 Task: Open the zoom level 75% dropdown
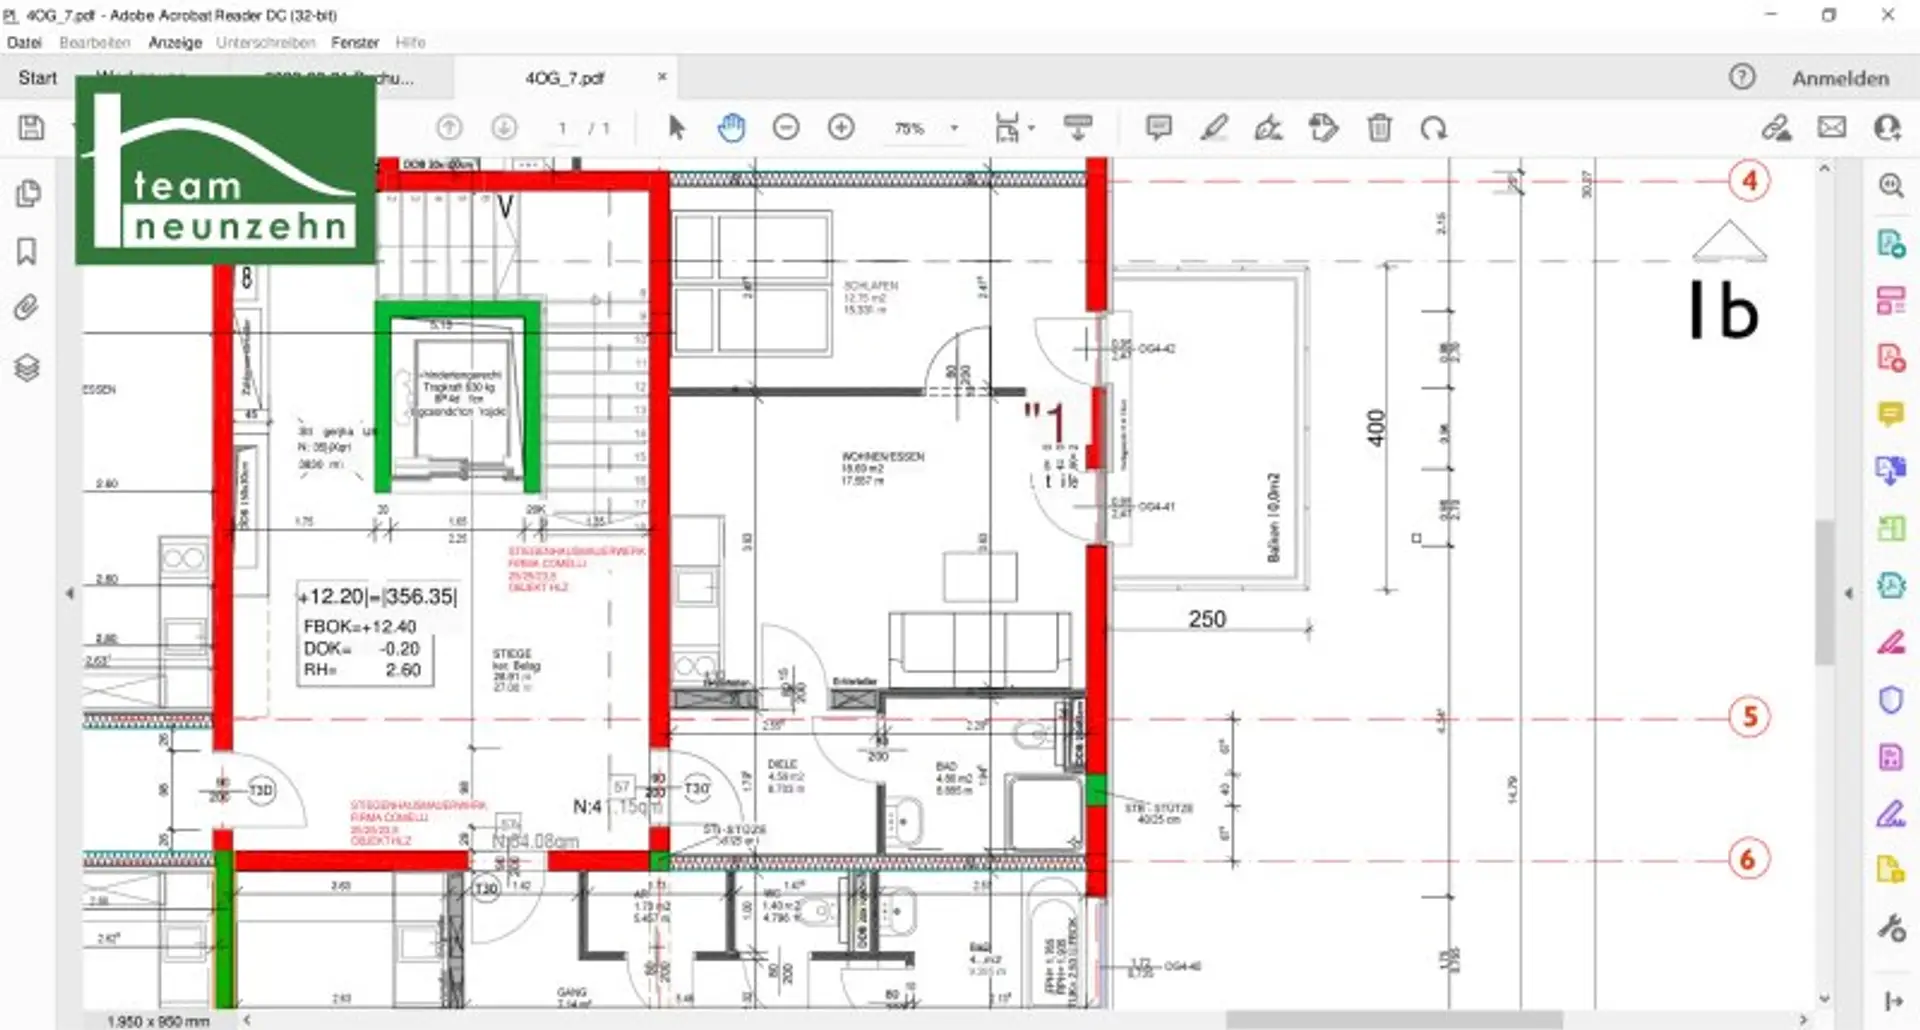click(953, 128)
